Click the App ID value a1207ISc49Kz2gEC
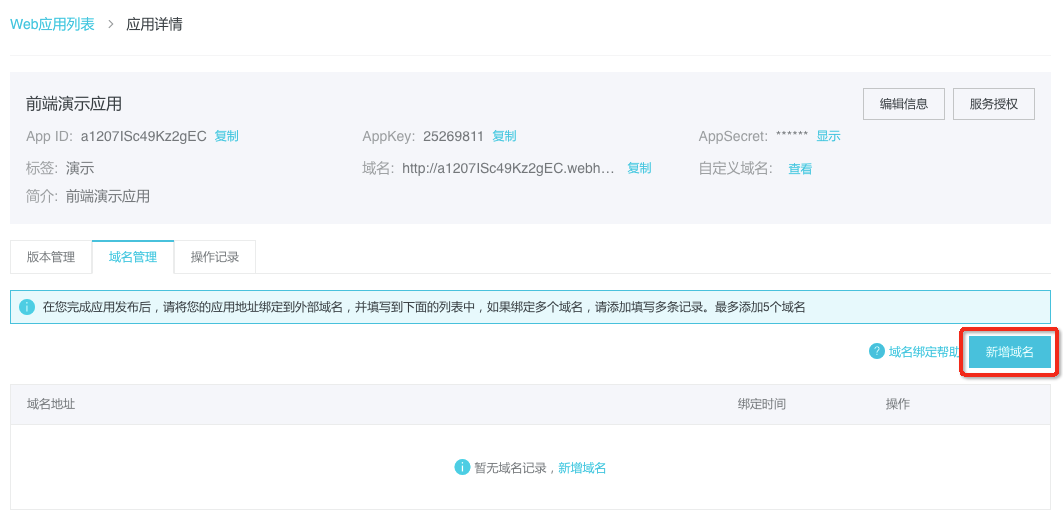The height and width of the screenshot is (524, 1063). 144,136
